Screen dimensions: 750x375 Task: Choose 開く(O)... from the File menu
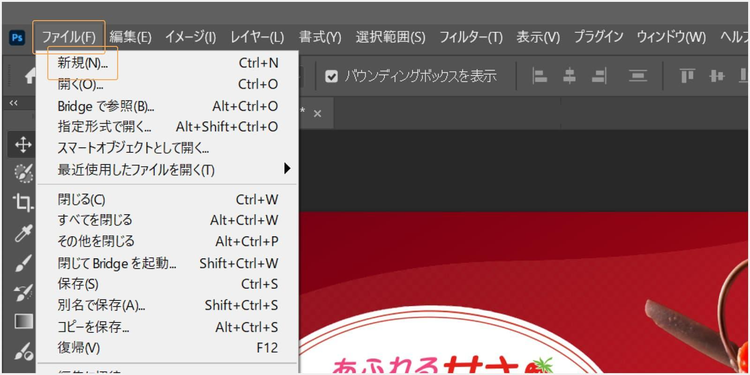click(x=167, y=84)
